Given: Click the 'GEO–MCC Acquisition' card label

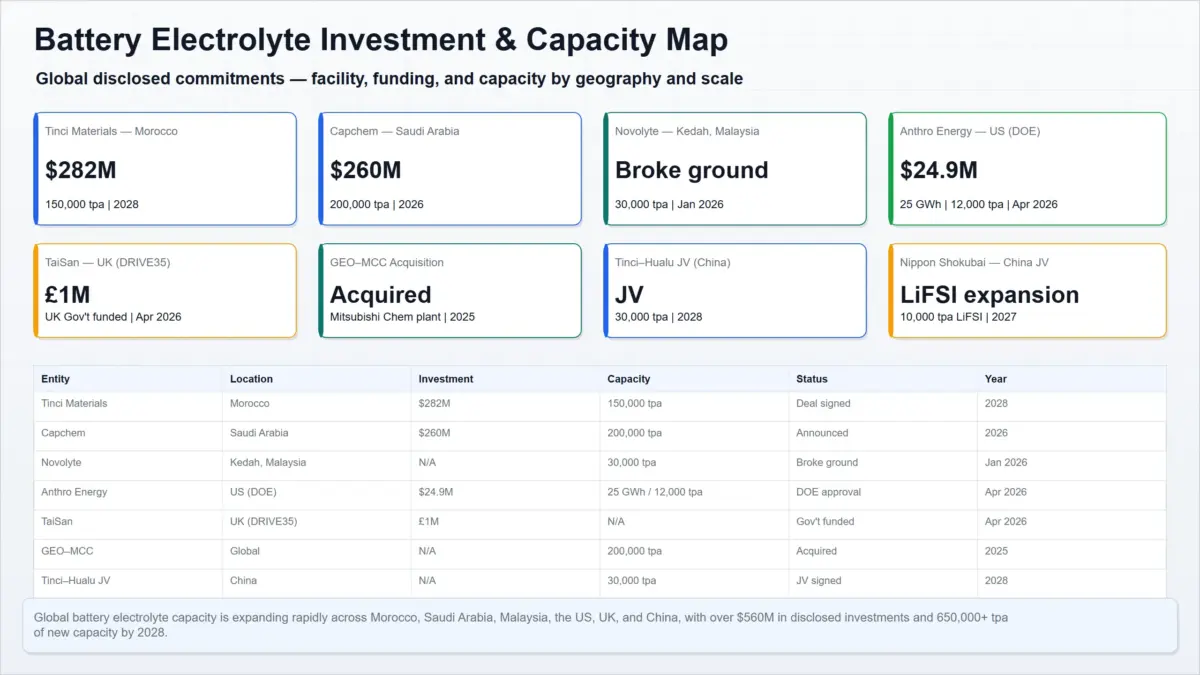Looking at the screenshot, I should pyautogui.click(x=387, y=262).
